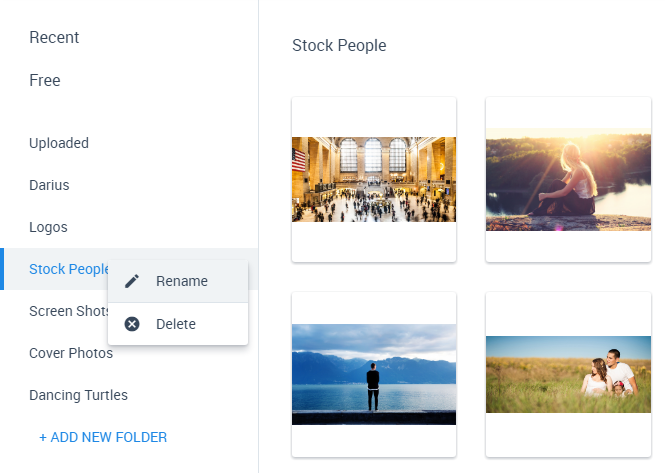Select the Uploaded folder
The image size is (665, 473).
[x=59, y=143]
